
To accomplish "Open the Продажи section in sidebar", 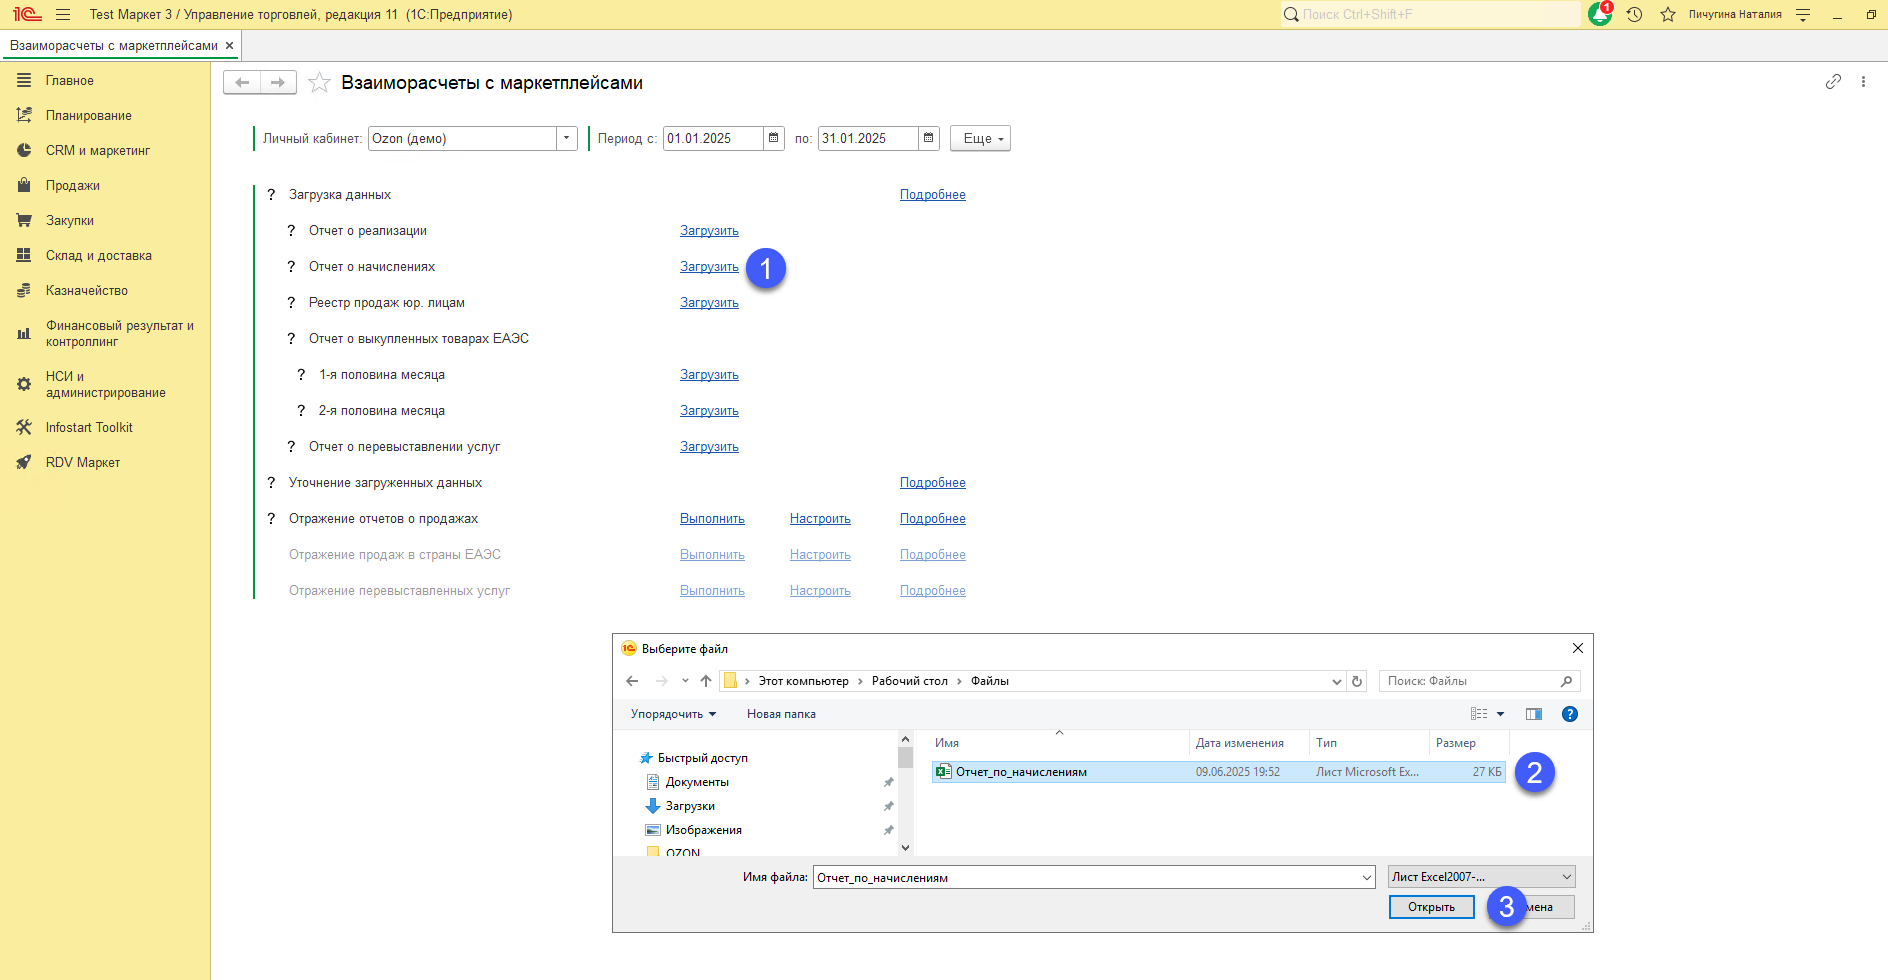I will pos(73,186).
